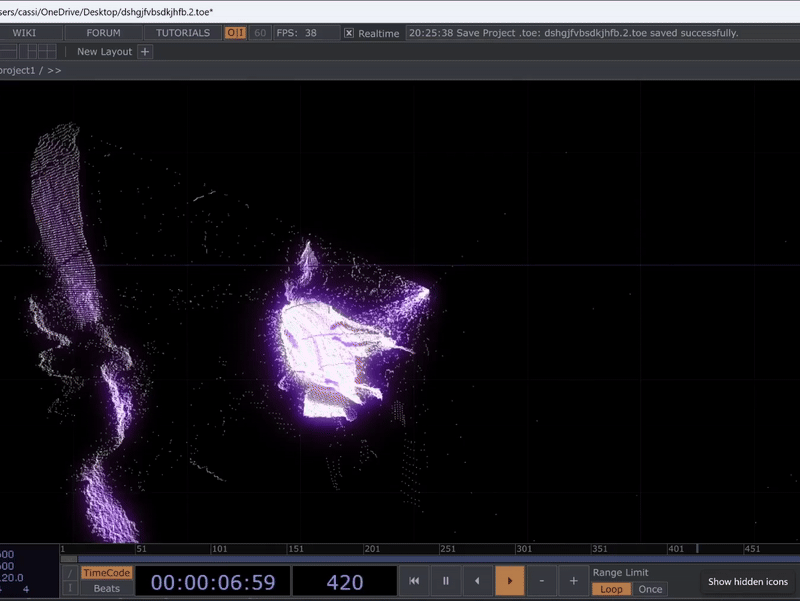The image size is (800, 601).
Task: Step back one frame with reverse arrow
Action: point(477,578)
